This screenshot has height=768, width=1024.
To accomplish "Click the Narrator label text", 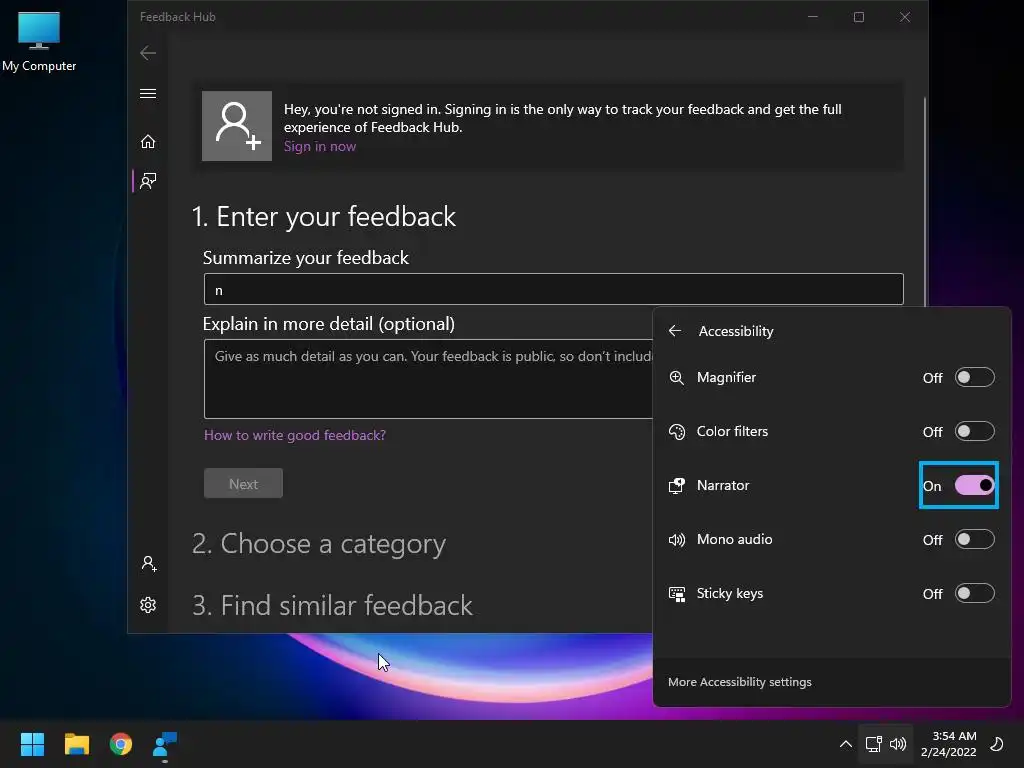I will [723, 485].
